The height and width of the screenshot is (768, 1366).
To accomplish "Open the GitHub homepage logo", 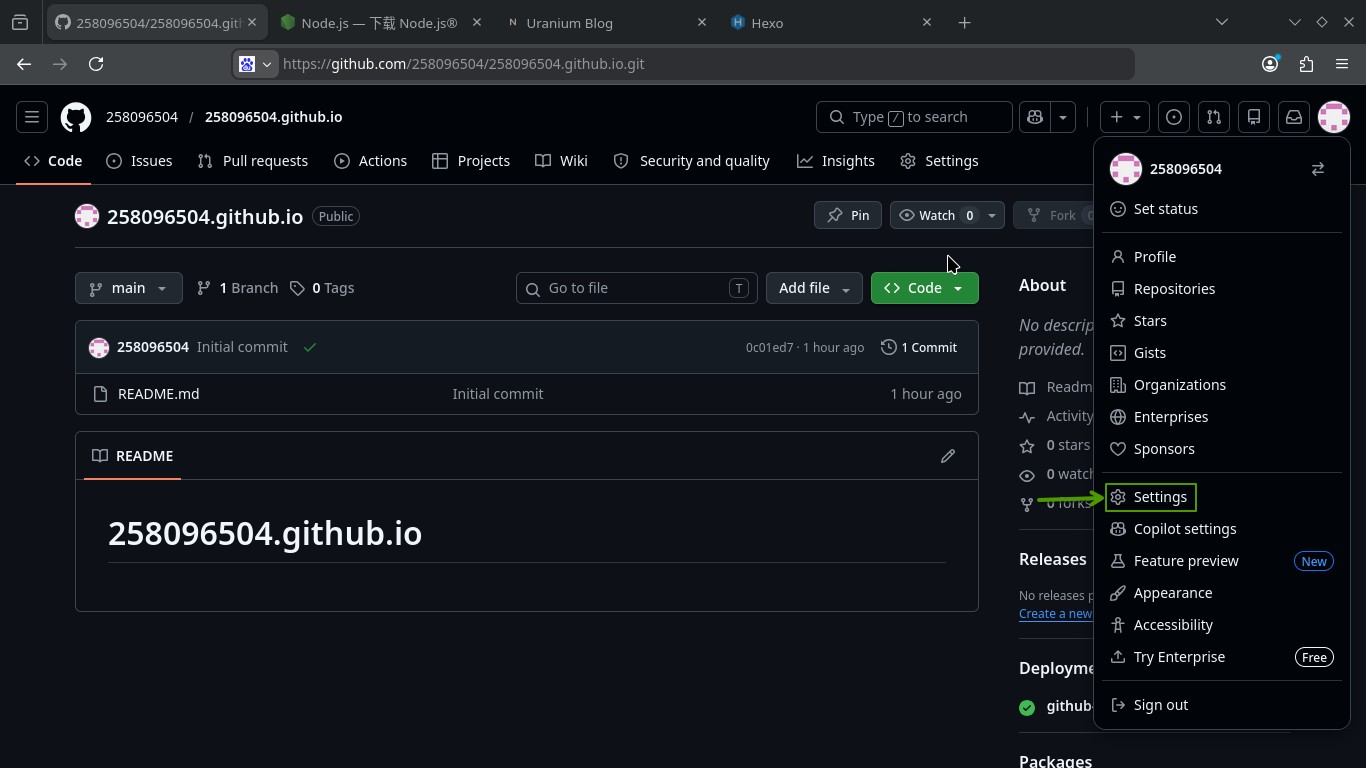I will pos(76,117).
